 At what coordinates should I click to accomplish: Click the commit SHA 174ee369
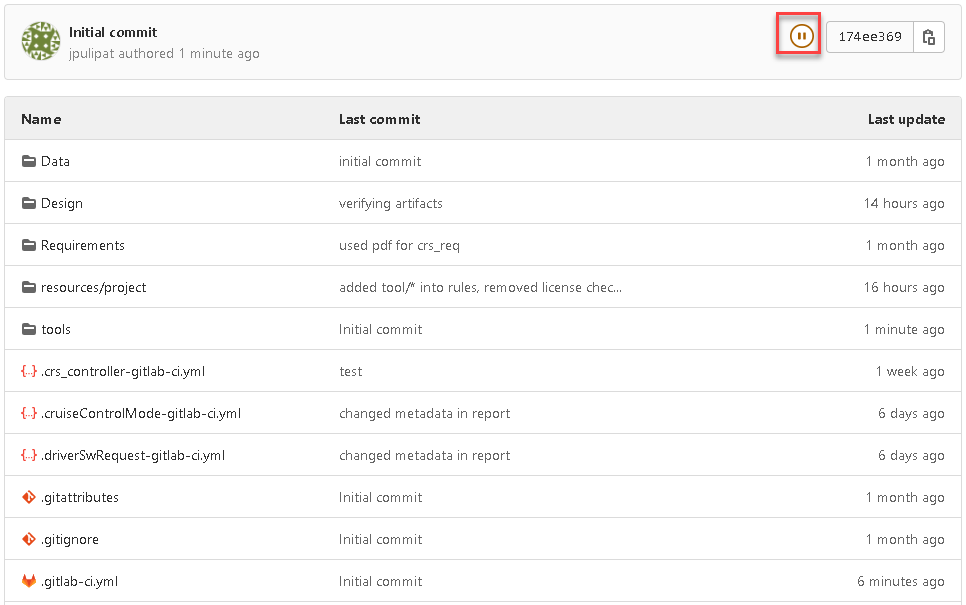869,36
